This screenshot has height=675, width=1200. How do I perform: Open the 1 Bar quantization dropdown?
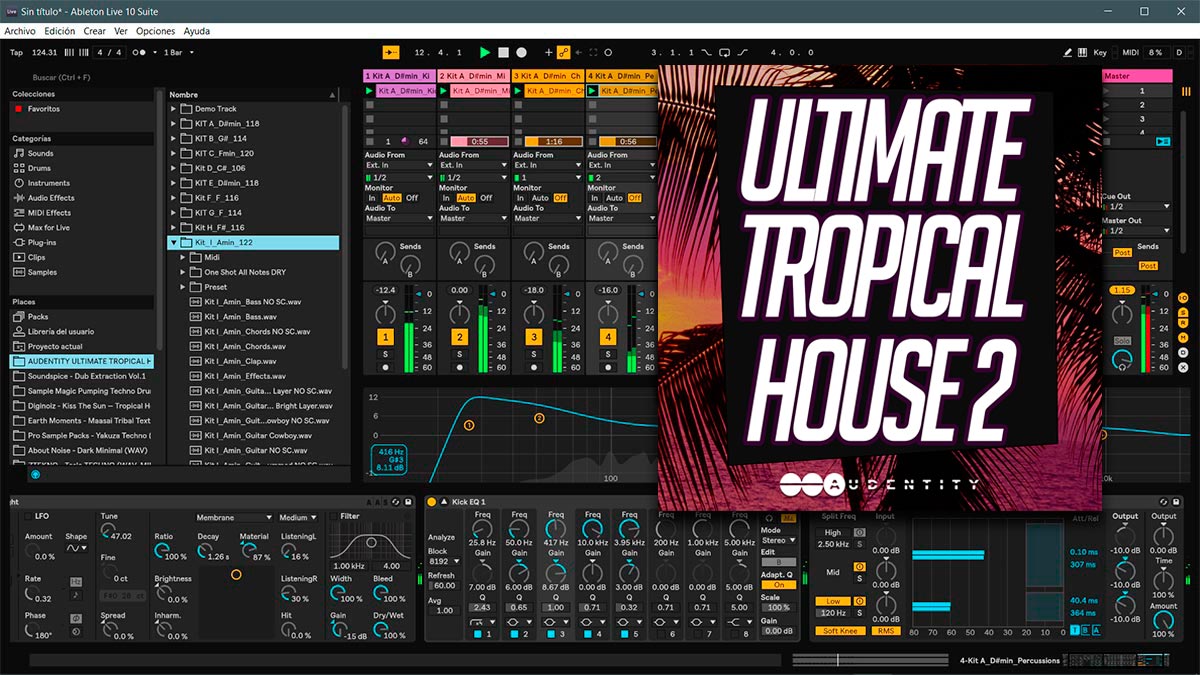point(179,52)
